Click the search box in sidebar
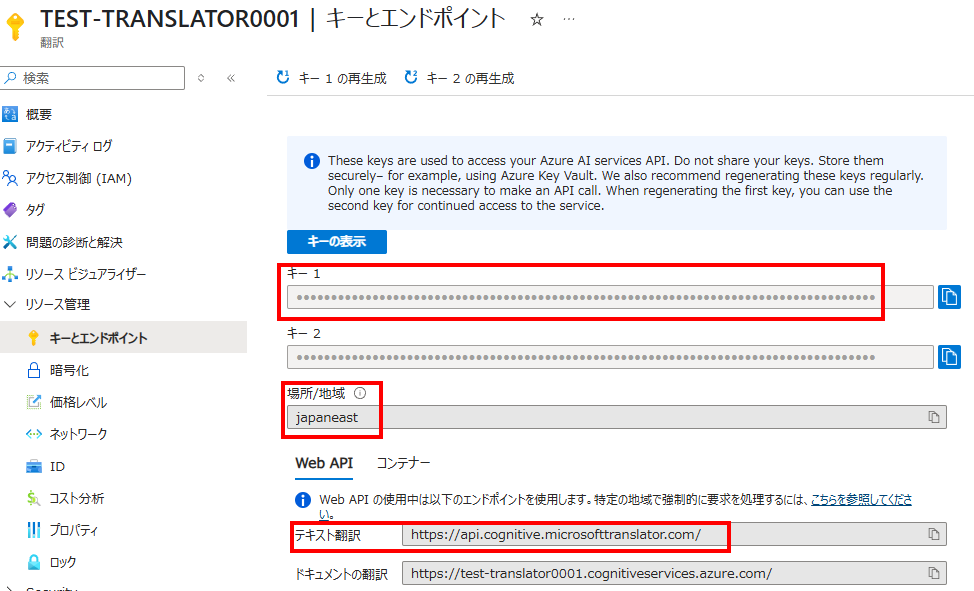This screenshot has width=974, height=591. click(x=93, y=78)
